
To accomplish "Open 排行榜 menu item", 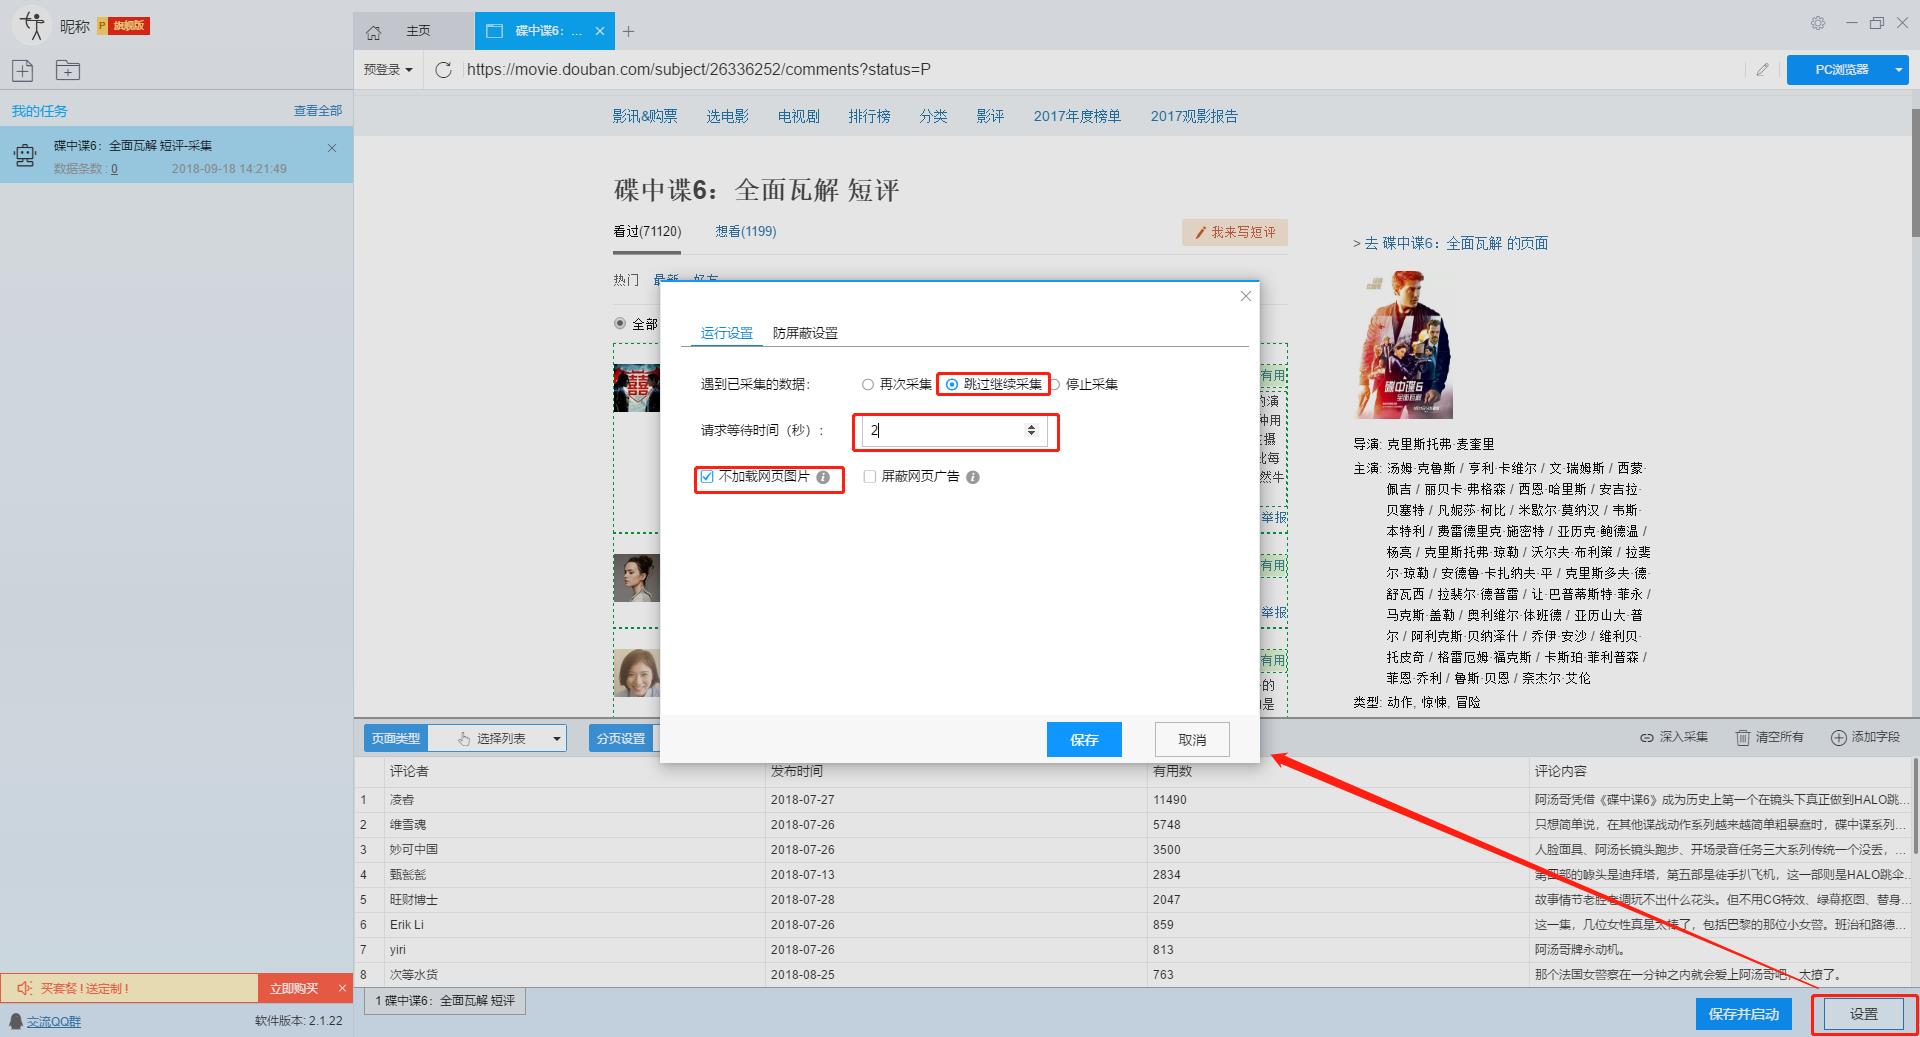I will pyautogui.click(x=869, y=116).
